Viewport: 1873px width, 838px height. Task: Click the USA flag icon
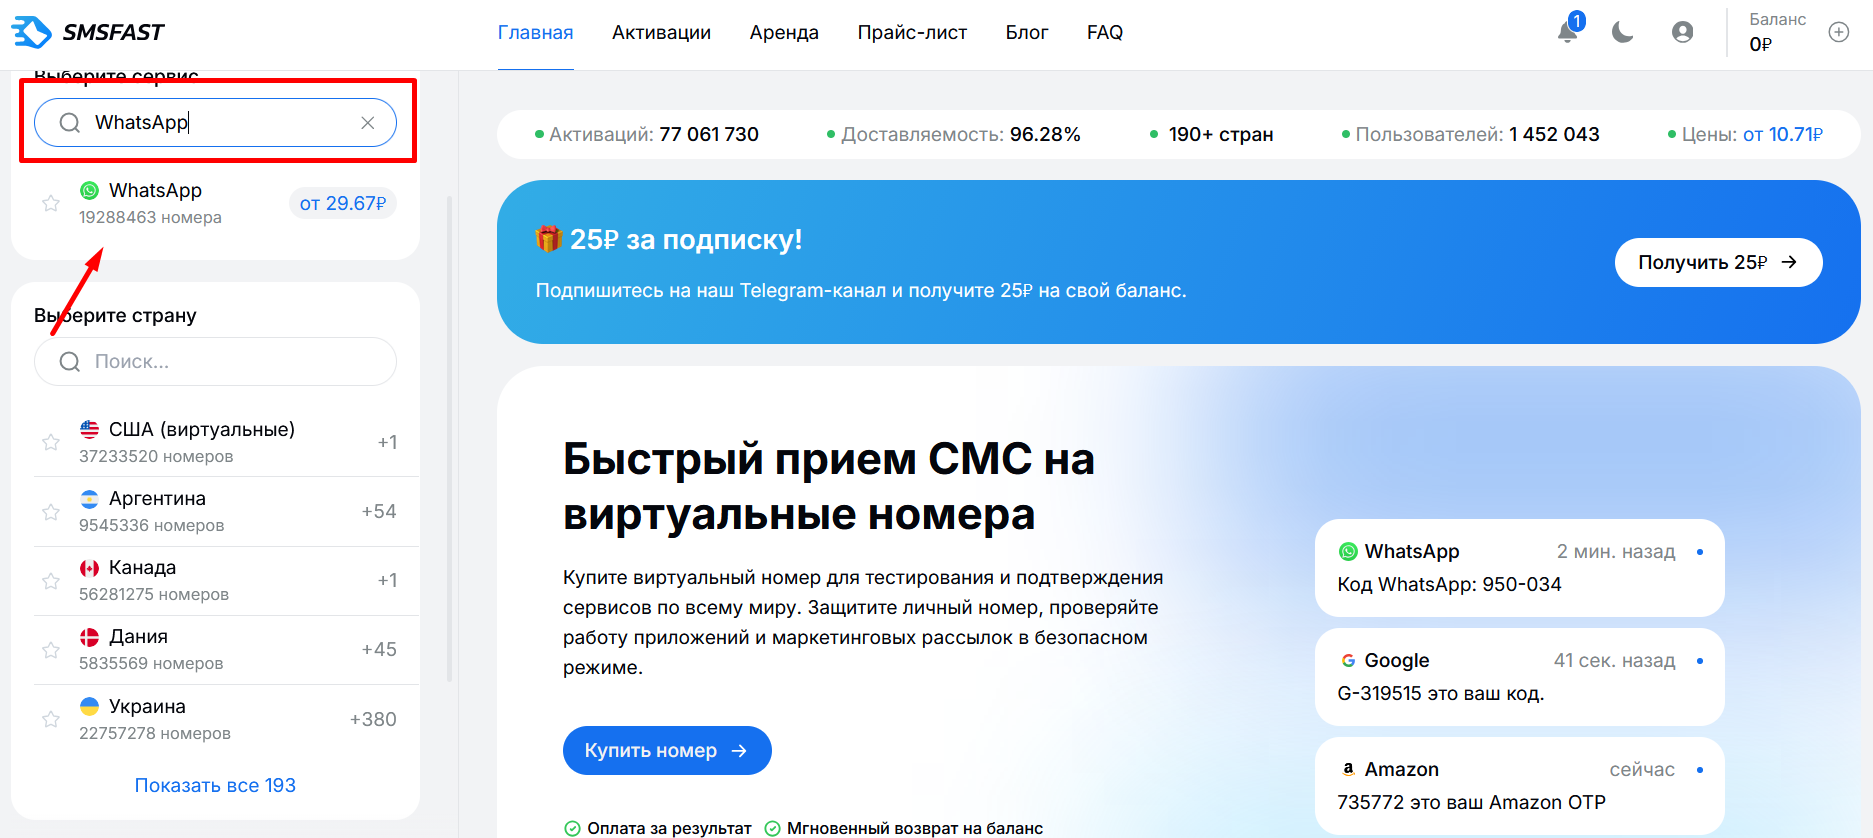coord(90,429)
